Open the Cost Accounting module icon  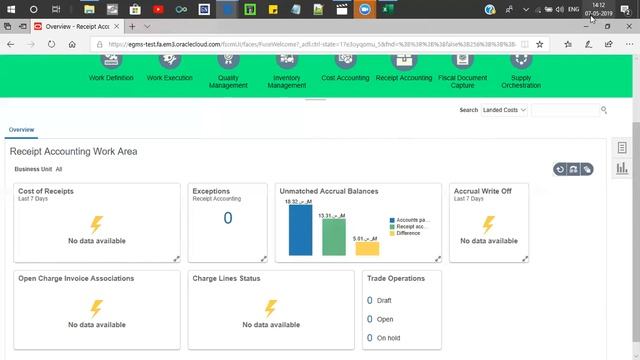pyautogui.click(x=345, y=60)
